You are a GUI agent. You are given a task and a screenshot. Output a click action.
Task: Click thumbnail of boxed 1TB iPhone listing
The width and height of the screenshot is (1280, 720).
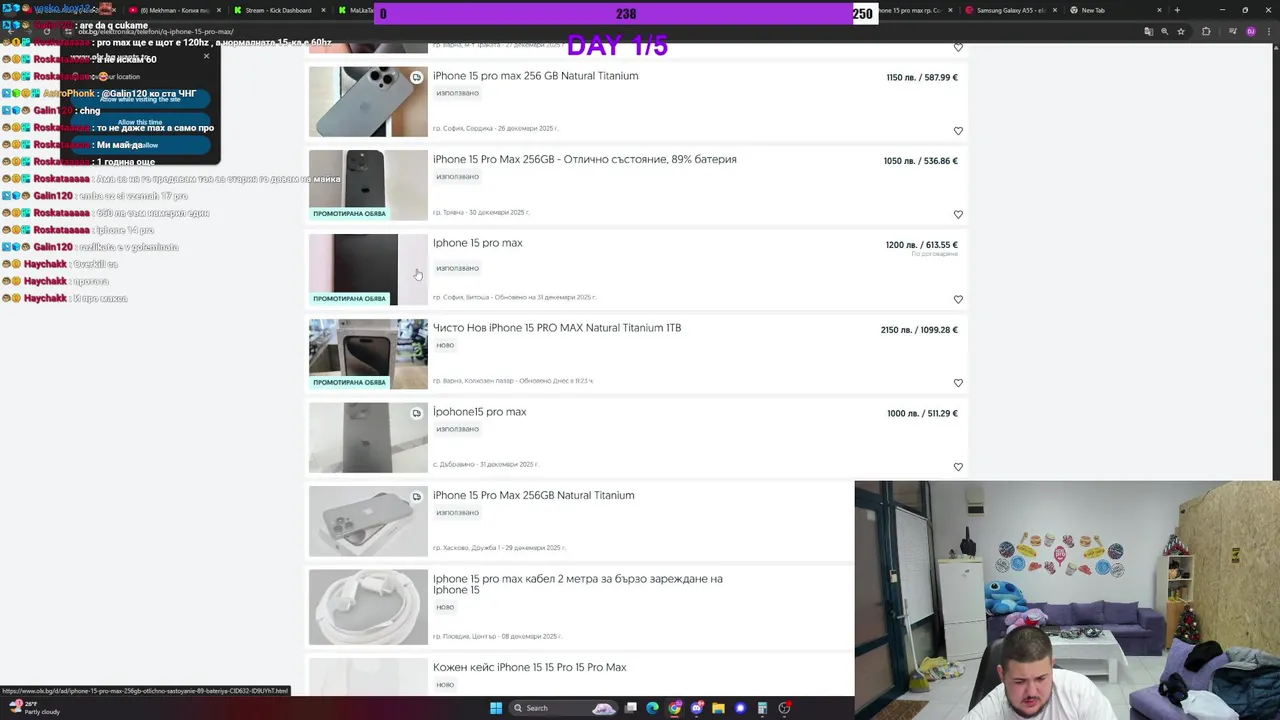(368, 354)
